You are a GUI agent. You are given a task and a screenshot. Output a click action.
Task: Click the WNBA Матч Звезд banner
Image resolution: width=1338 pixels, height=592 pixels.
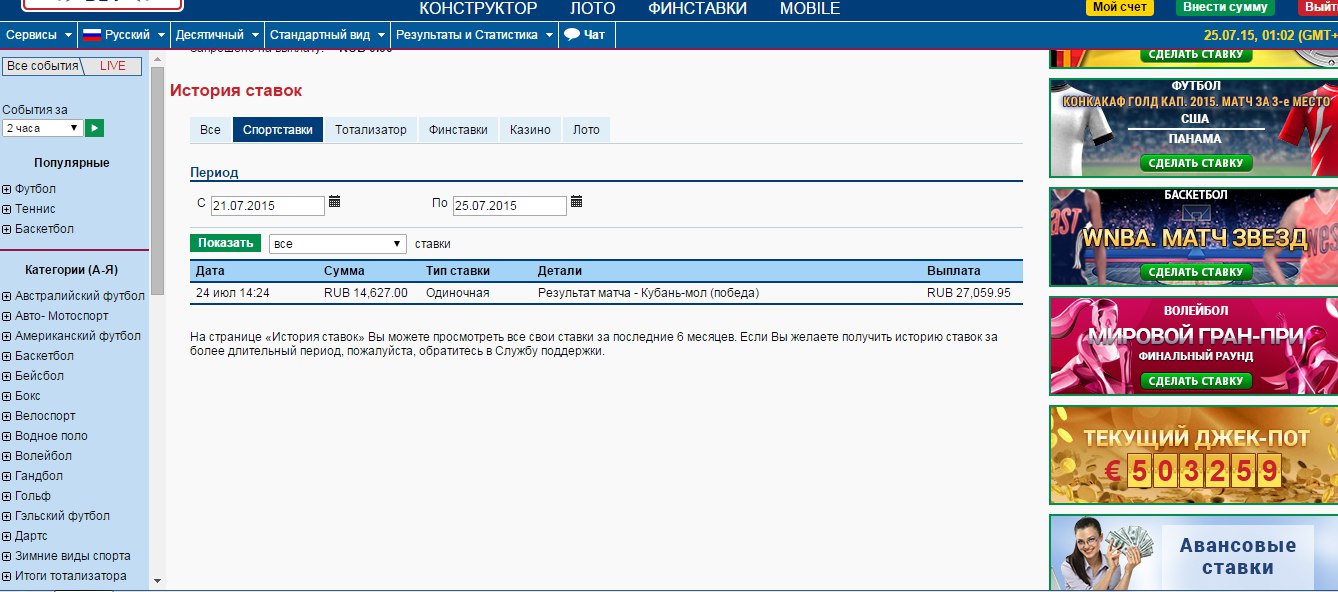pyautogui.click(x=1194, y=238)
